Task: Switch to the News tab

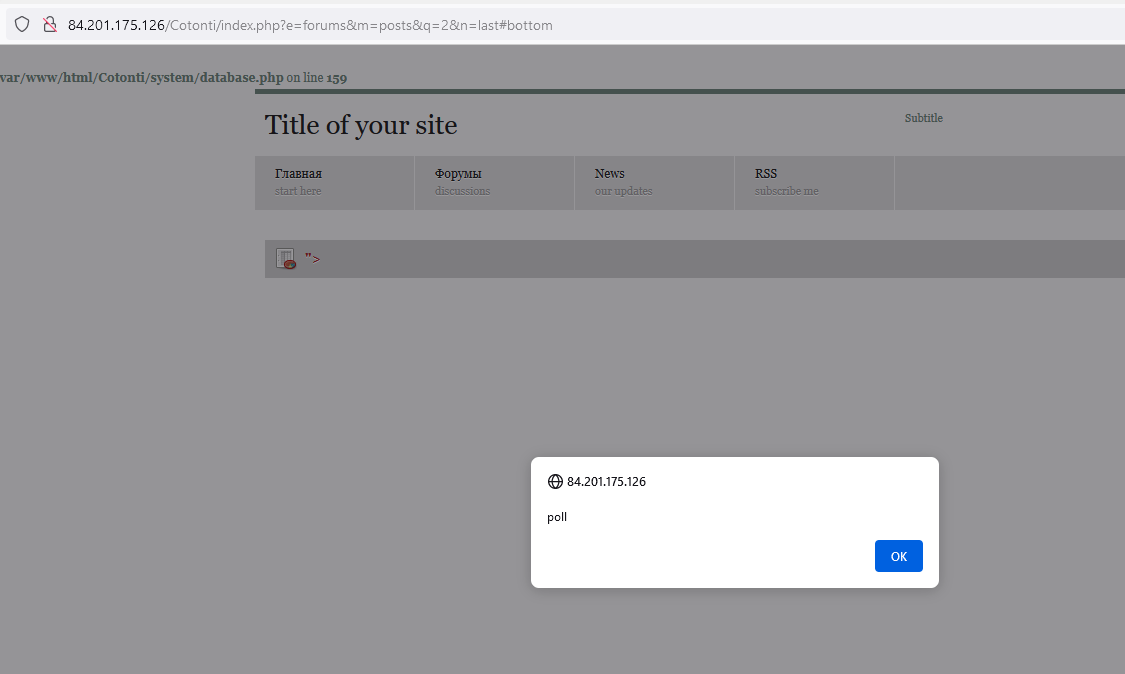Action: (x=609, y=173)
